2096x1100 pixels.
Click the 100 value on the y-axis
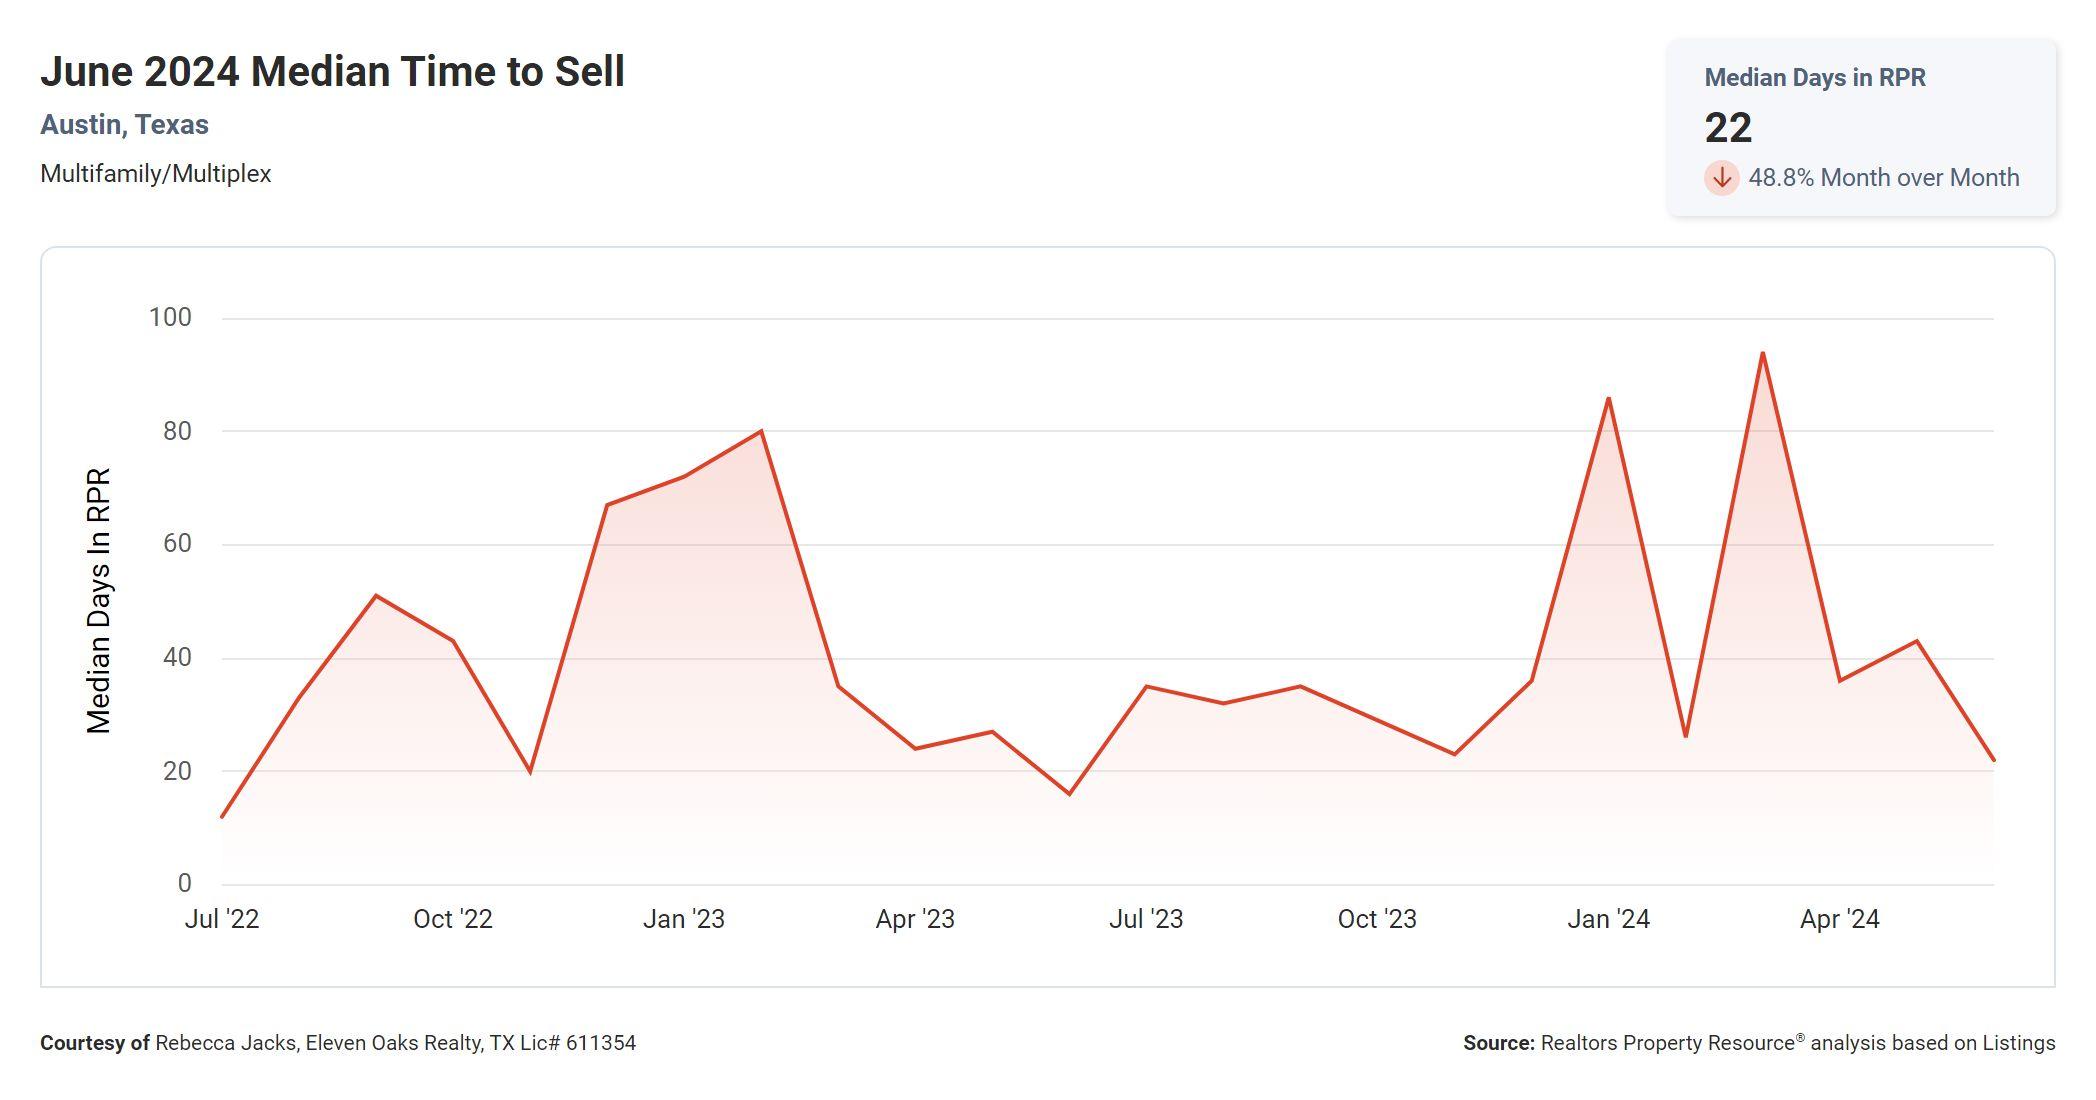[x=170, y=318]
